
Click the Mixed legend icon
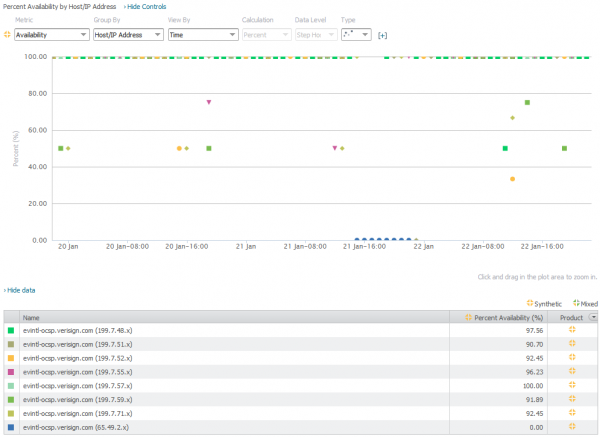(576, 303)
